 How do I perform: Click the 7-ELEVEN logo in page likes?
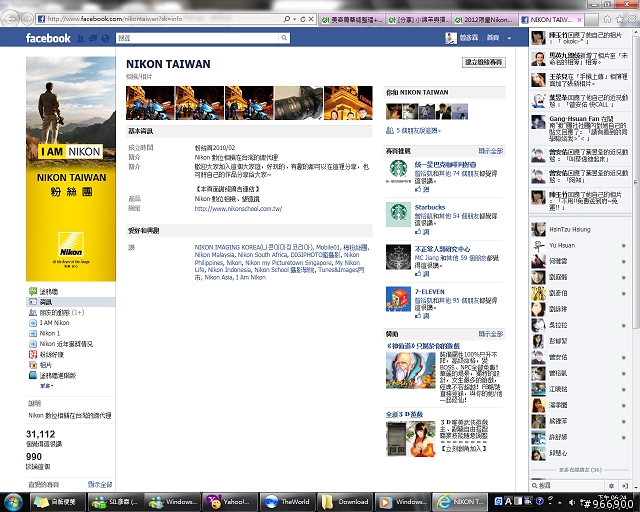pyautogui.click(x=398, y=299)
